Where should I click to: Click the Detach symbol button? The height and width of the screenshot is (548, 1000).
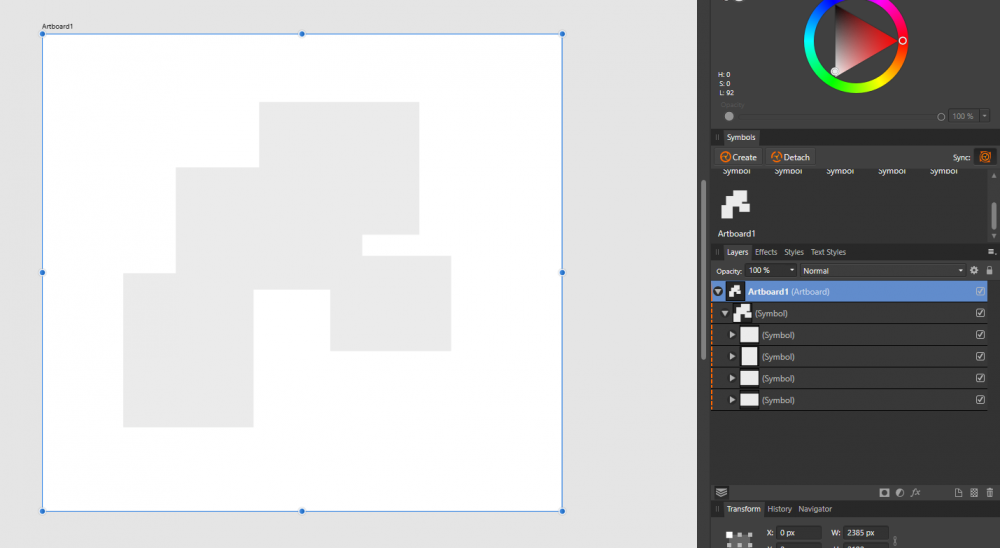click(790, 157)
